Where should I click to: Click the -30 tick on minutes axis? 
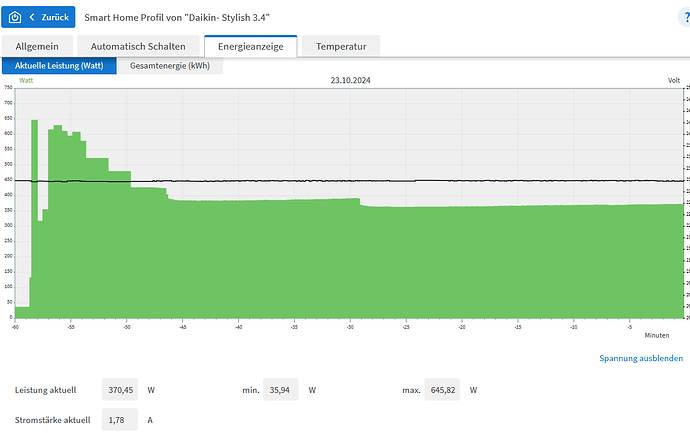pyautogui.click(x=350, y=327)
